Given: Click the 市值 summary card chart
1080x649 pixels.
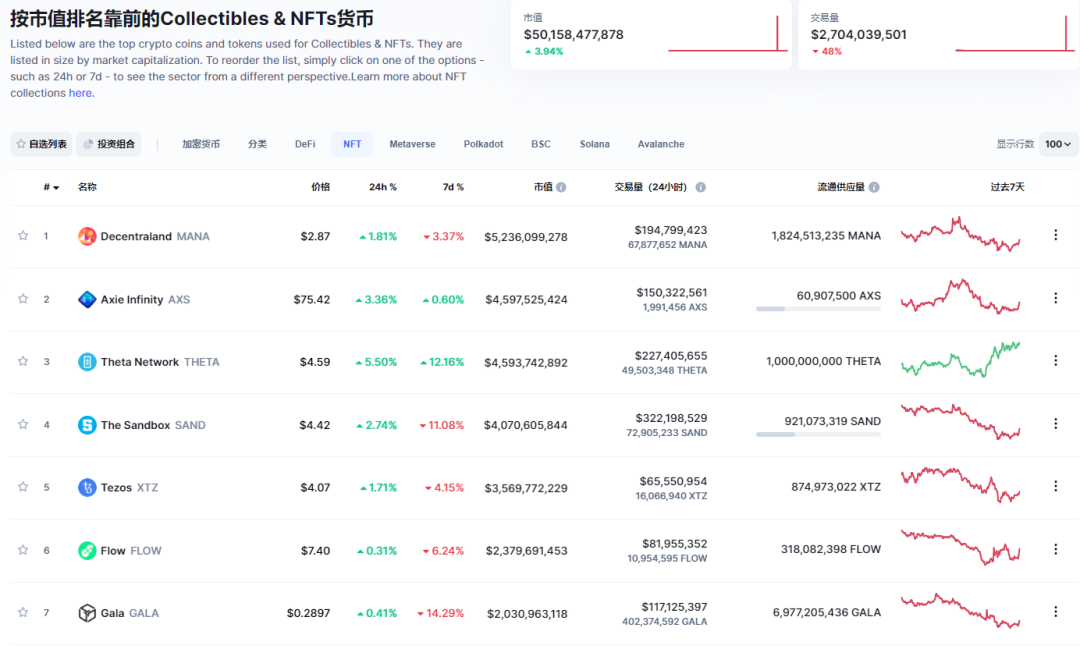Looking at the screenshot, I should click(727, 34).
